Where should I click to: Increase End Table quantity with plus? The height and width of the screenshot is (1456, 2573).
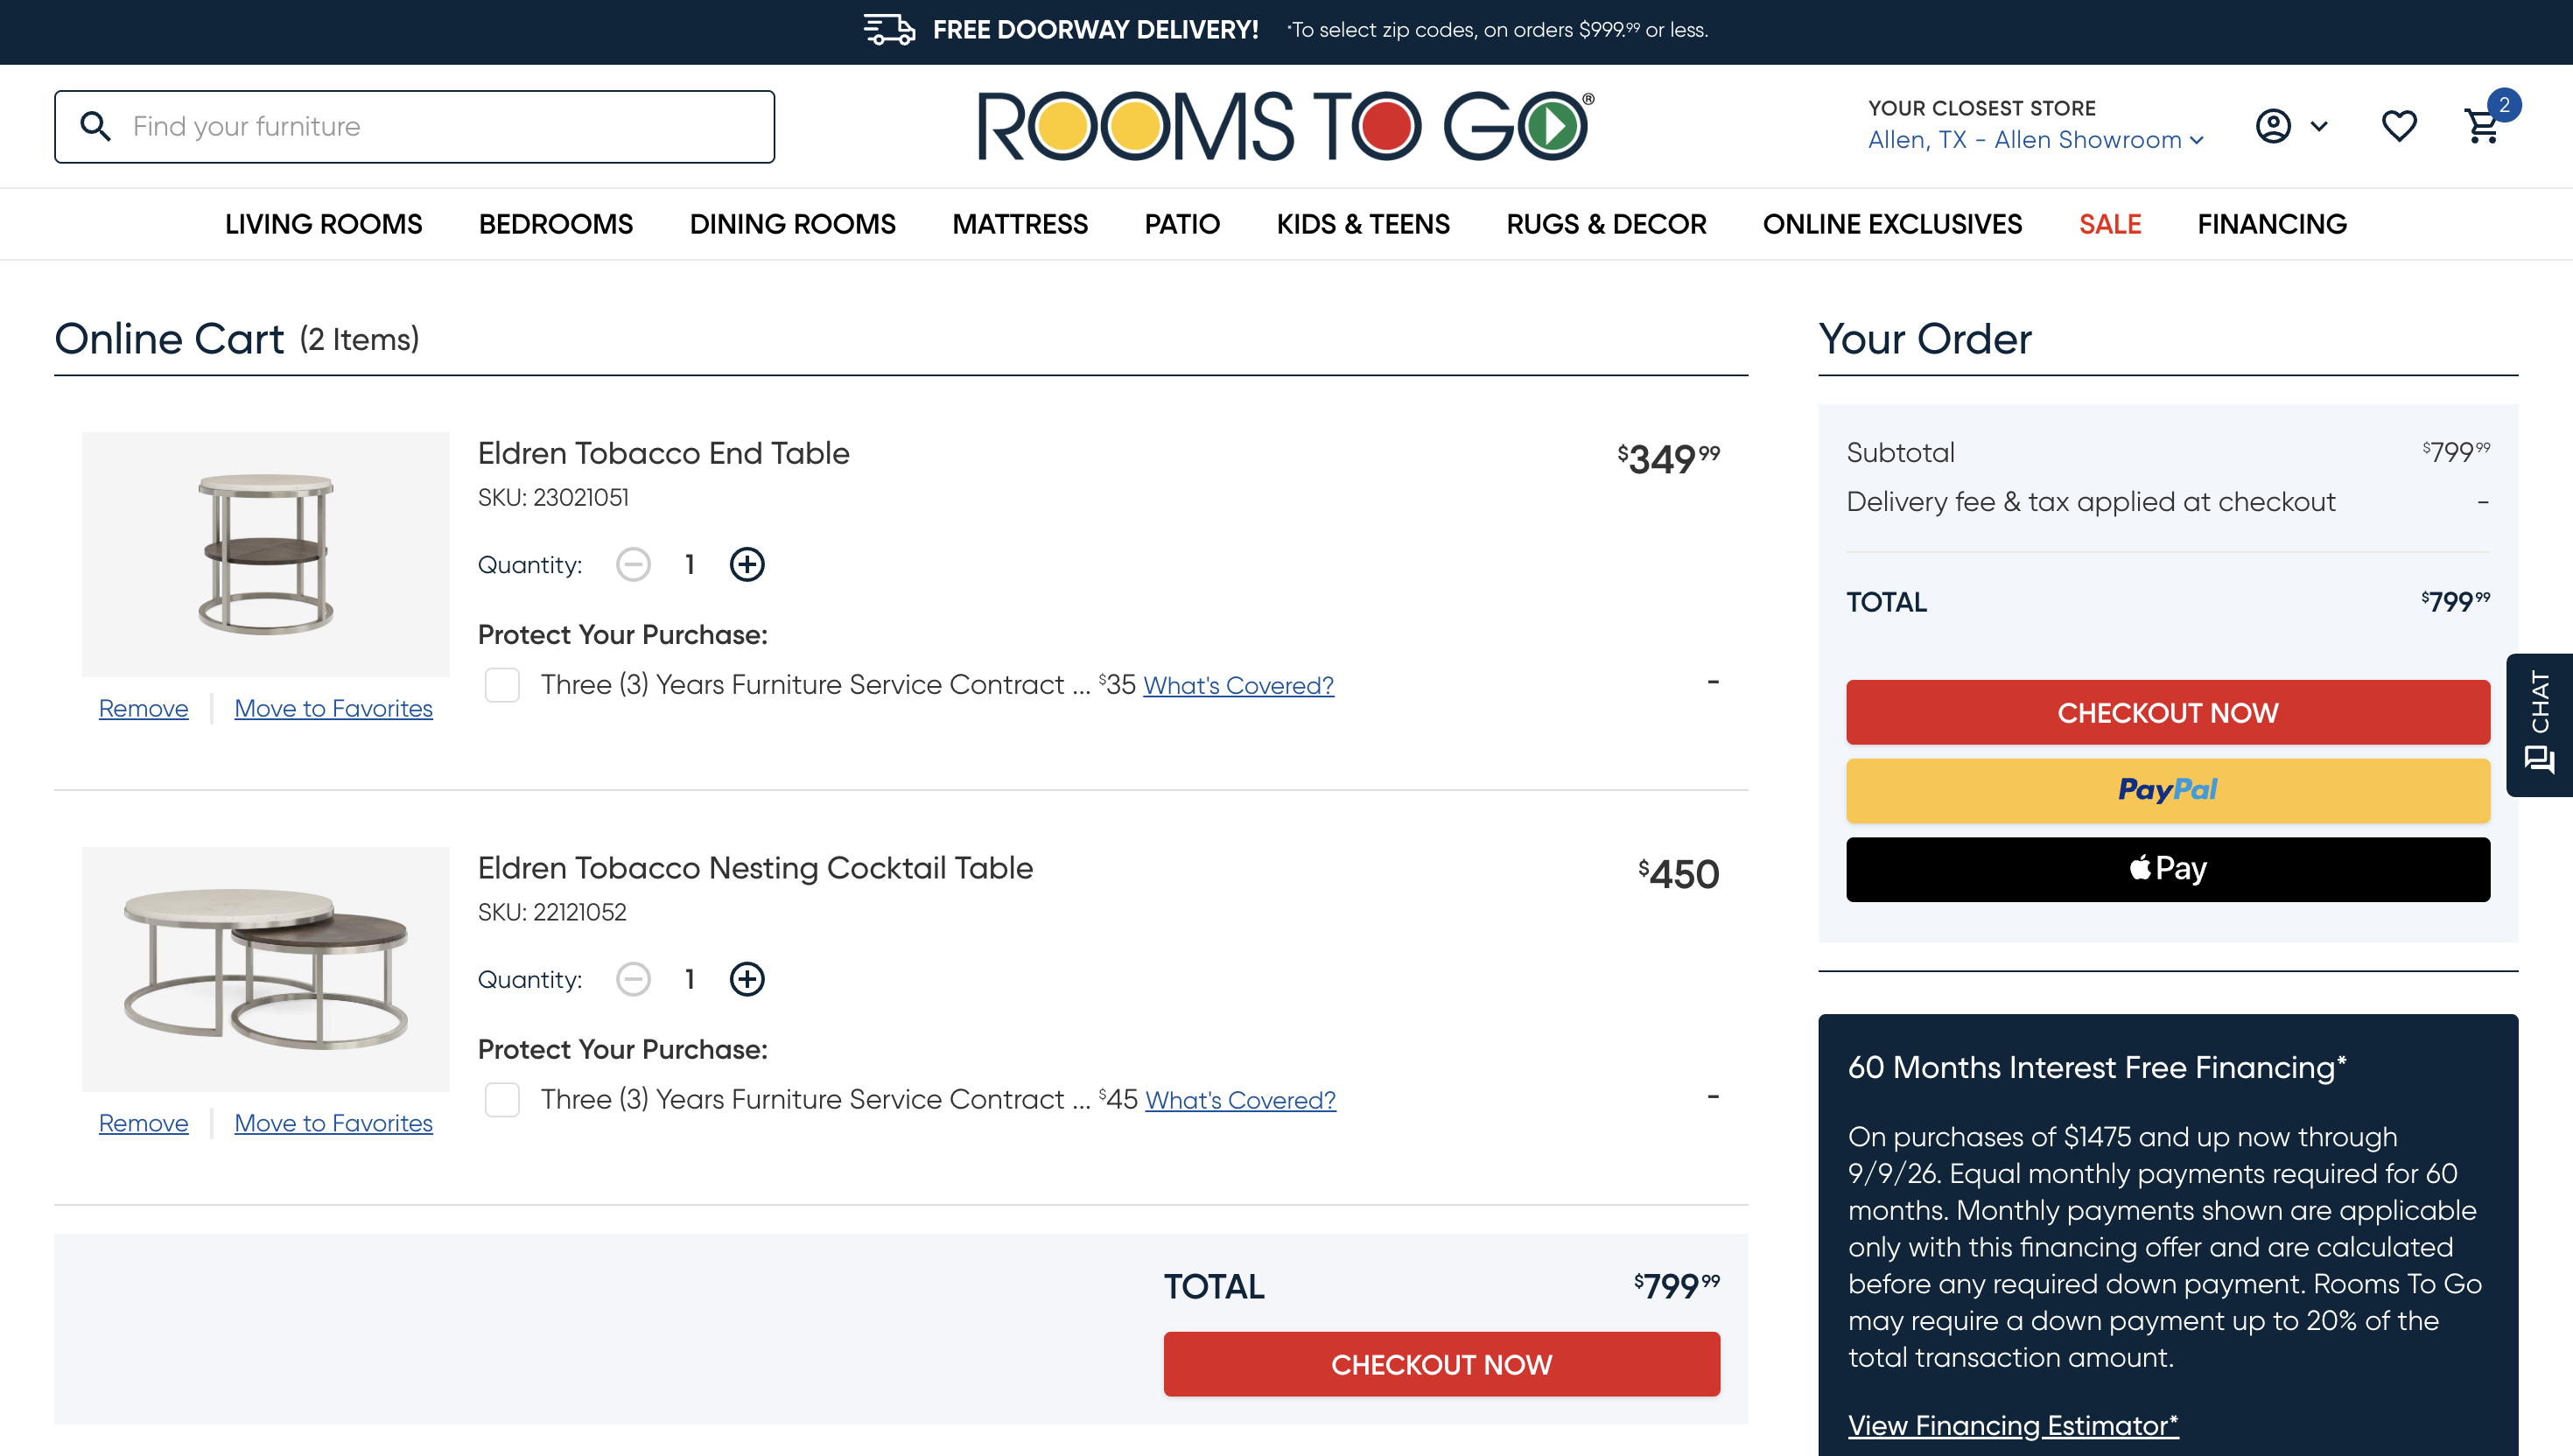tap(747, 565)
